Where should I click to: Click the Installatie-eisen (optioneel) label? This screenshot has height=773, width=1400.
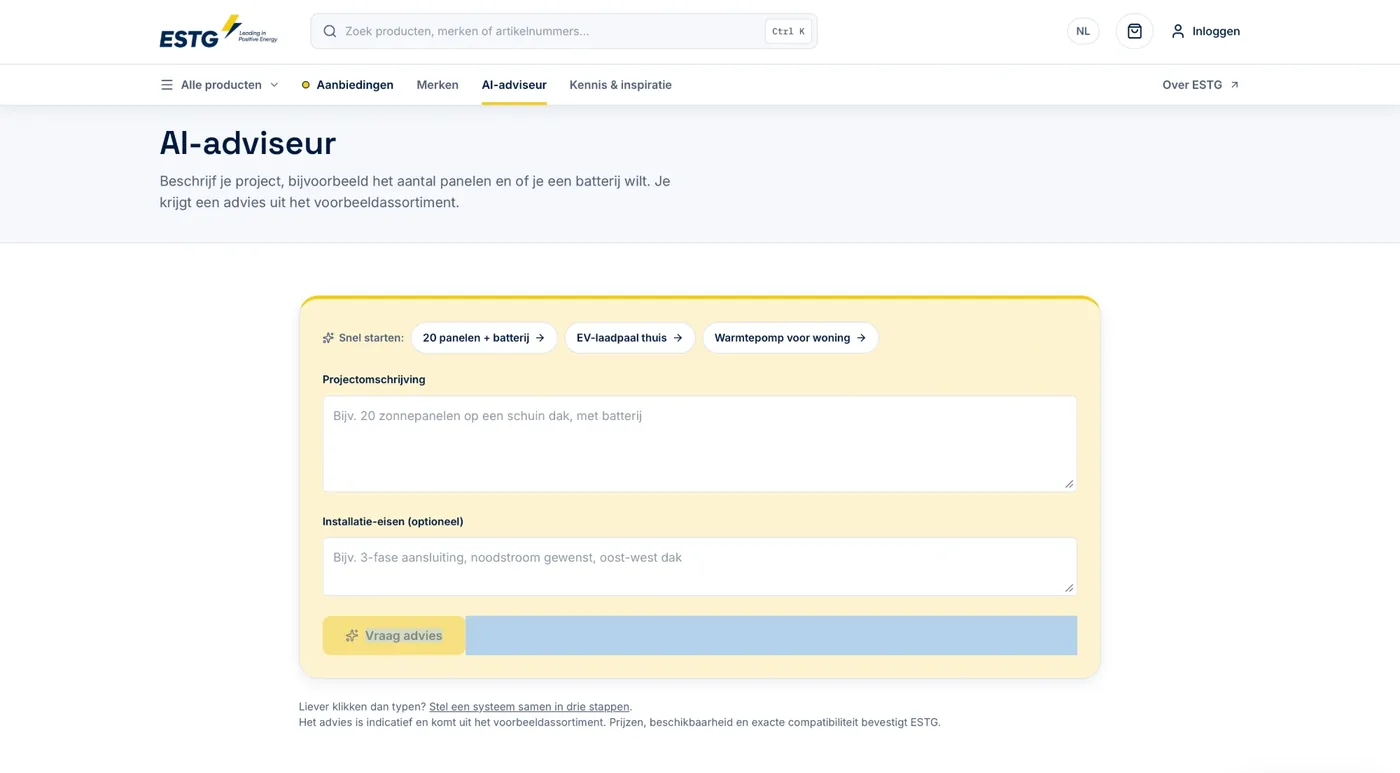393,522
